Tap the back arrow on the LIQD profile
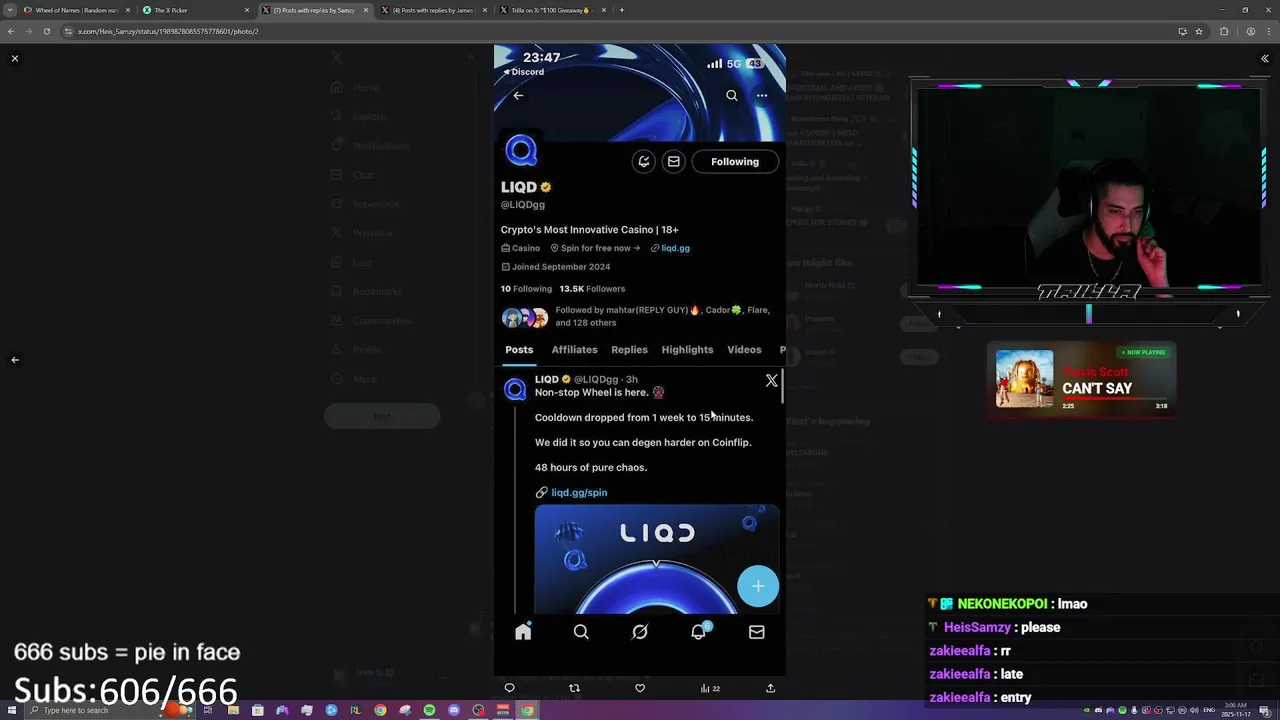This screenshot has width=1280, height=720. pos(518,96)
